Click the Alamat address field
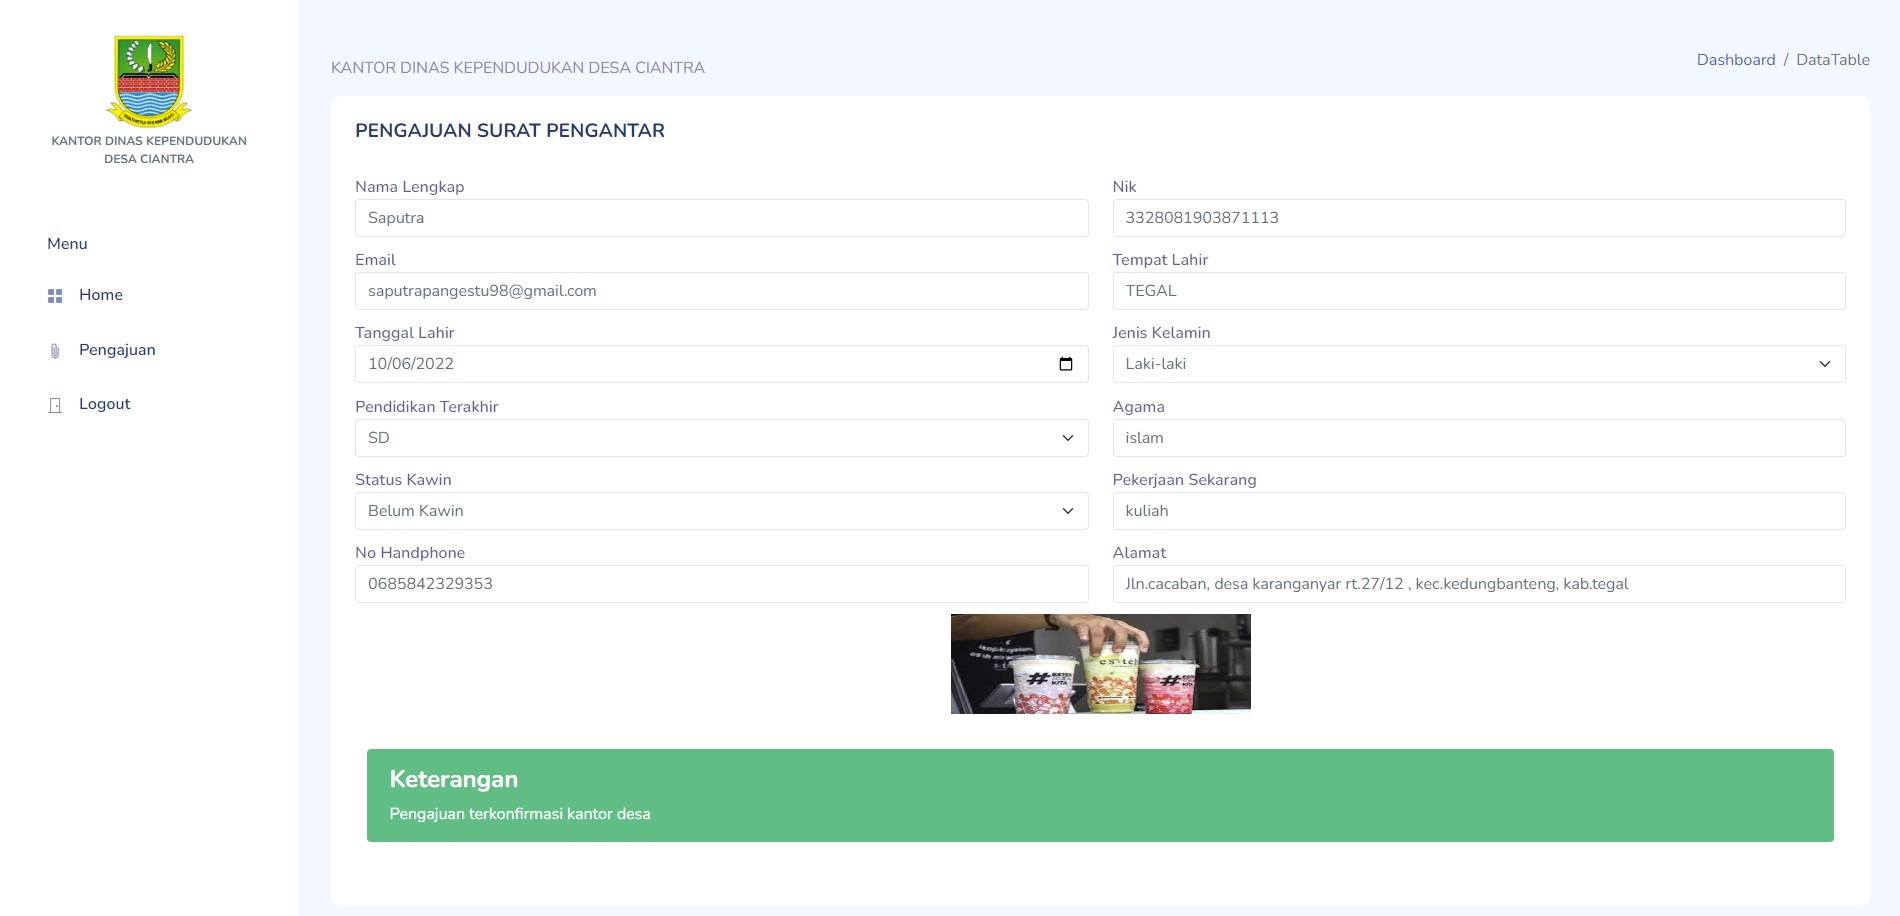The width and height of the screenshot is (1900, 916). coord(1478,584)
